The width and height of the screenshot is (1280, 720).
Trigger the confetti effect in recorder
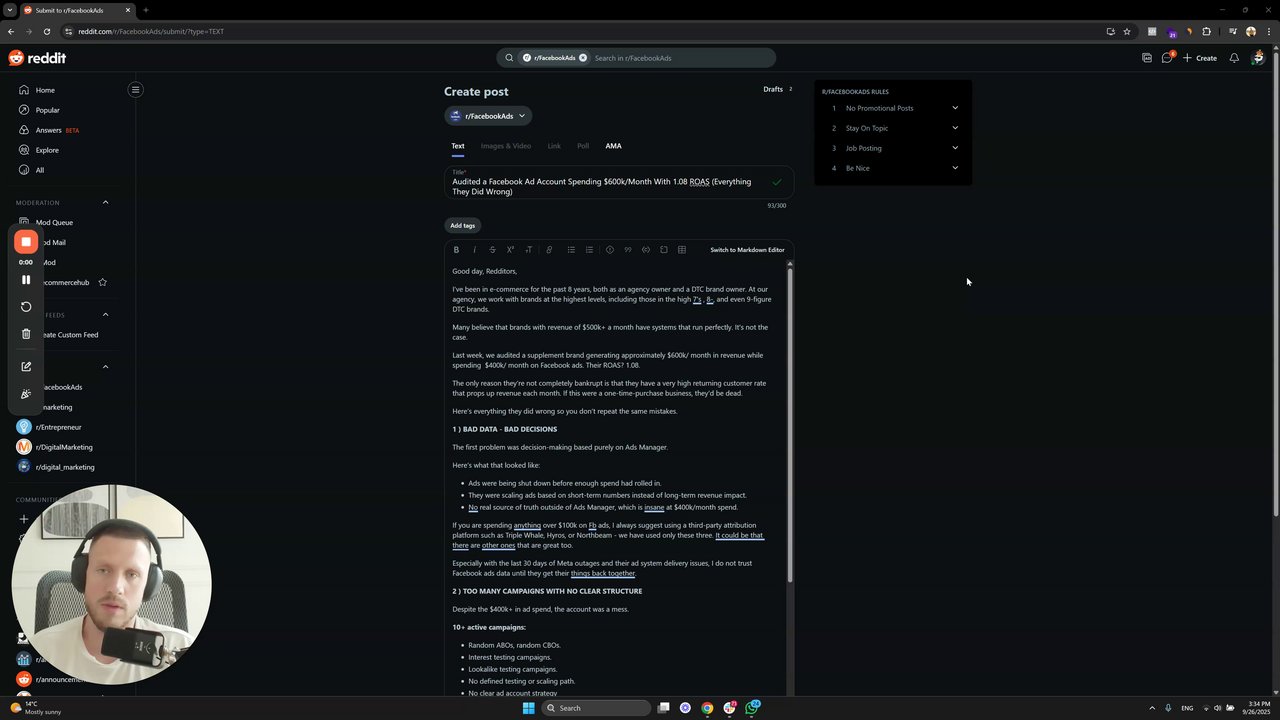[x=26, y=394]
